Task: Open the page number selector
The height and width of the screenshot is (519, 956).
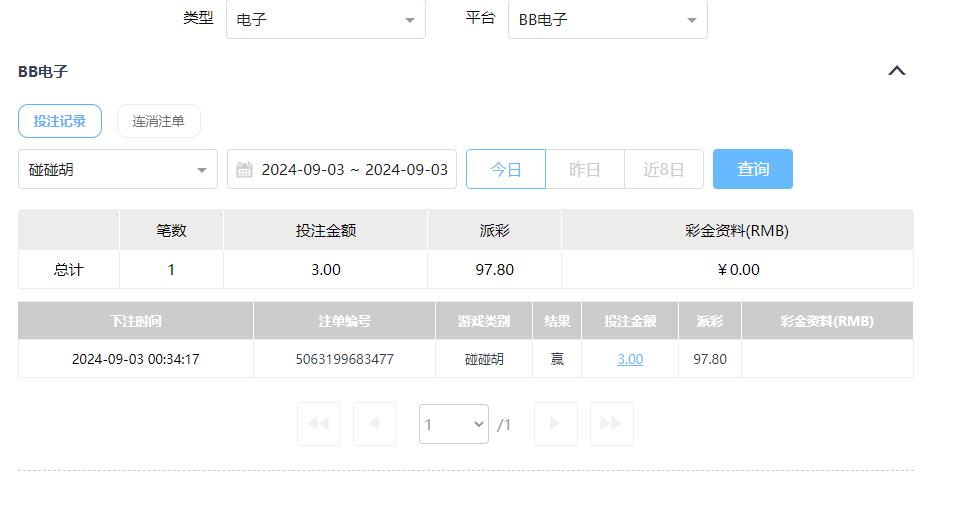Action: tap(453, 424)
